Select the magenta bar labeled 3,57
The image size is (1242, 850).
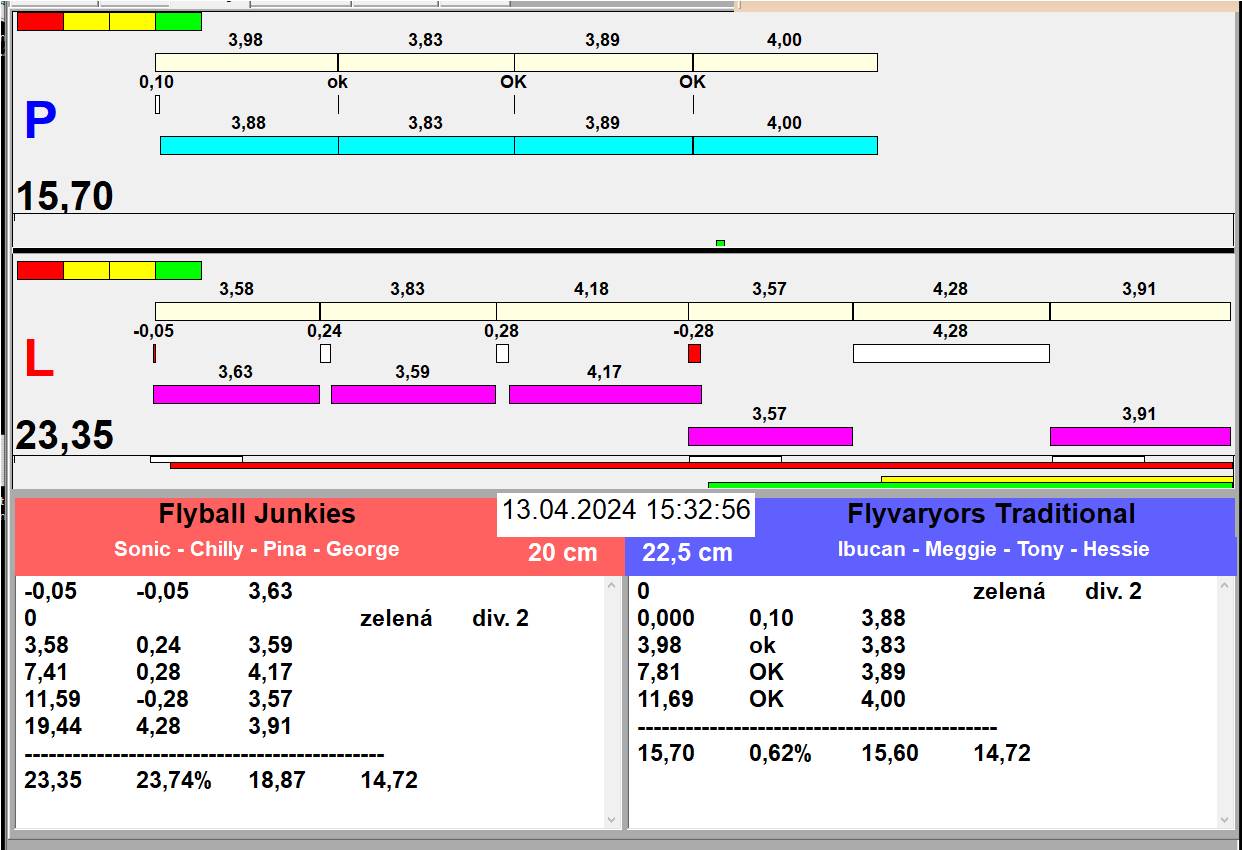(x=770, y=436)
